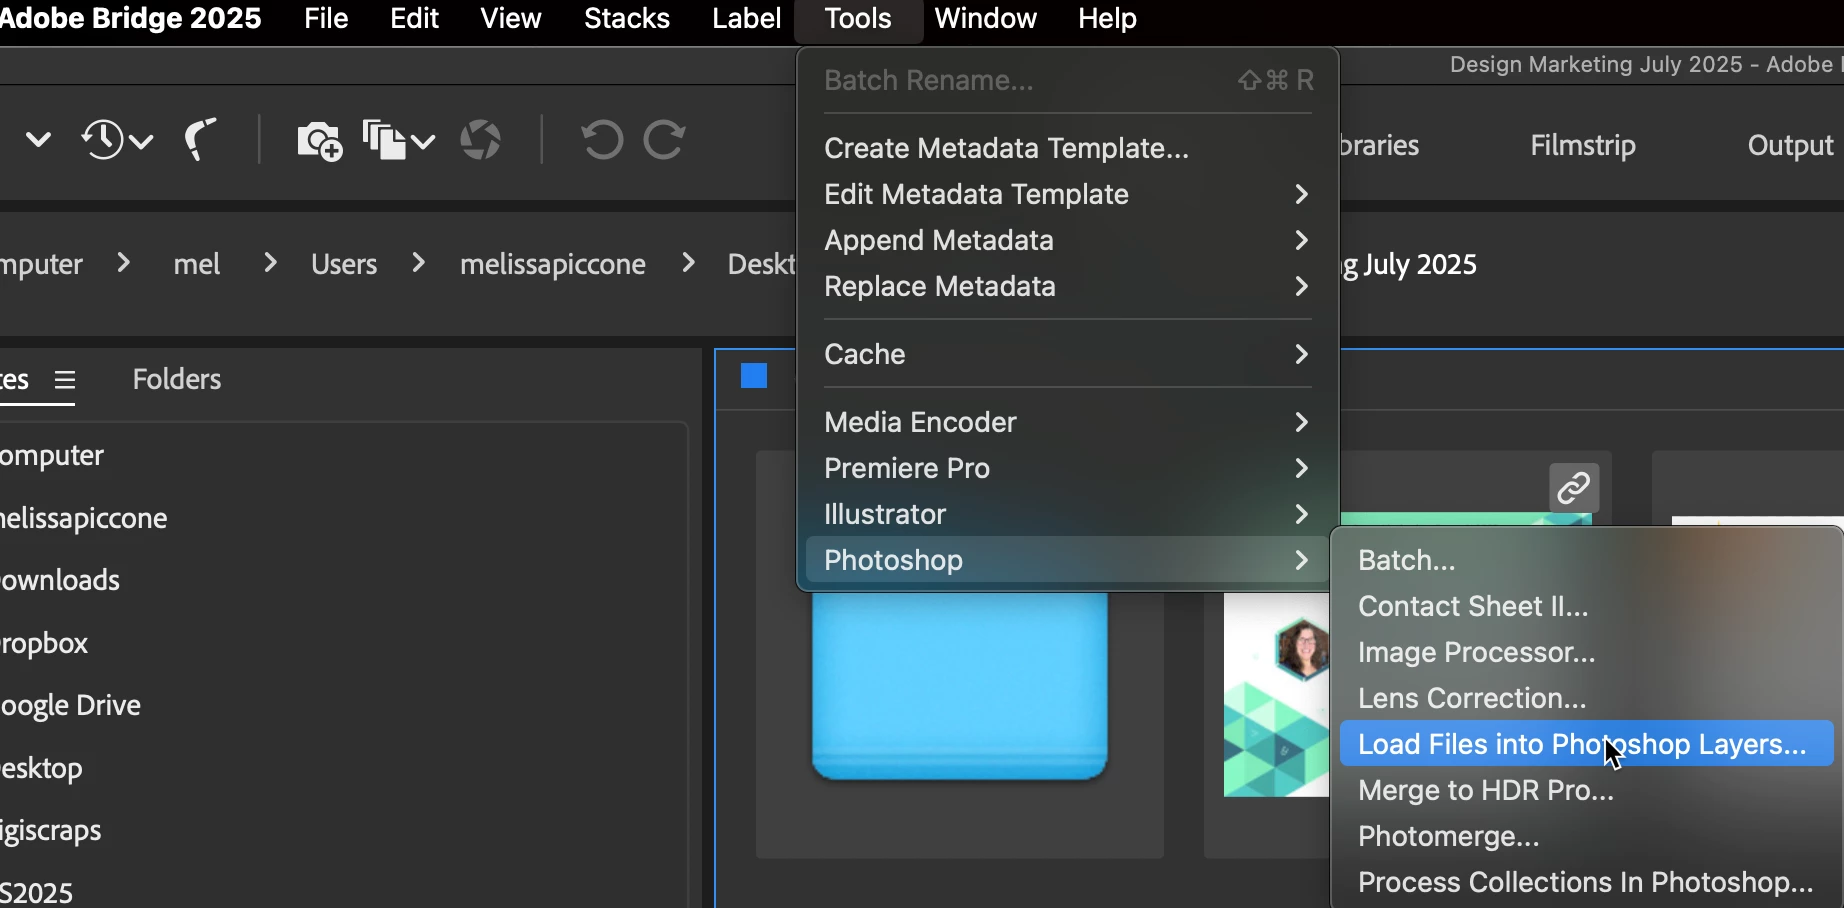The height and width of the screenshot is (908, 1844).
Task: Expand the Premiere Pro submenu
Action: pos(1067,468)
